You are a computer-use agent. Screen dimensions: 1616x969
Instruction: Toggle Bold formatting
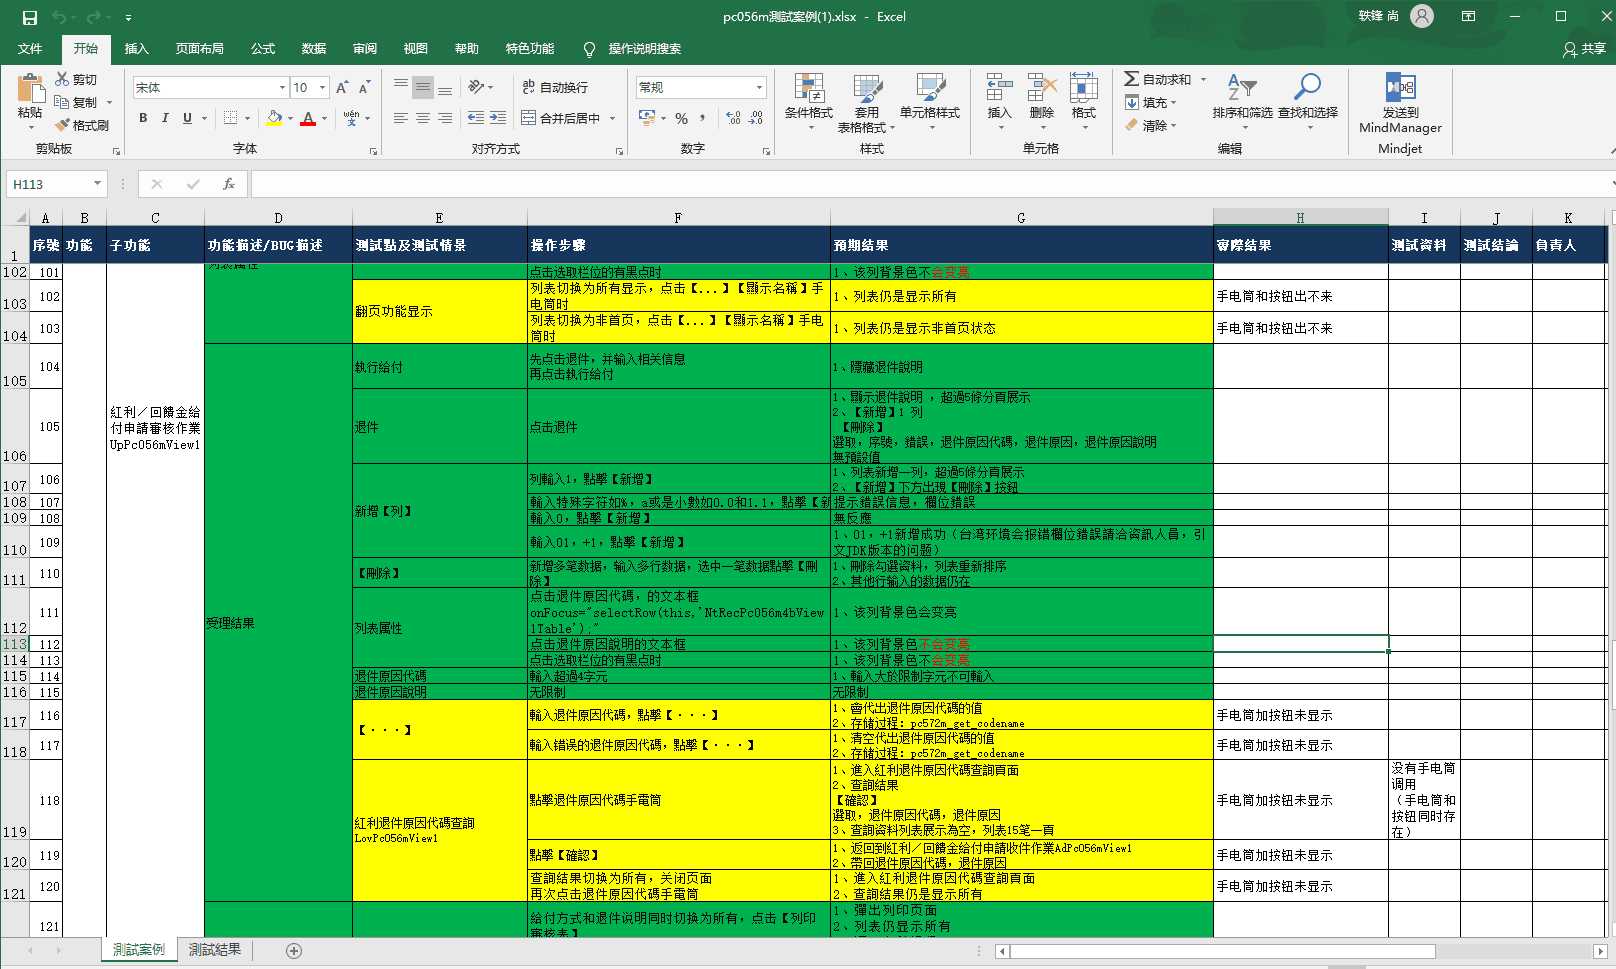[x=143, y=118]
